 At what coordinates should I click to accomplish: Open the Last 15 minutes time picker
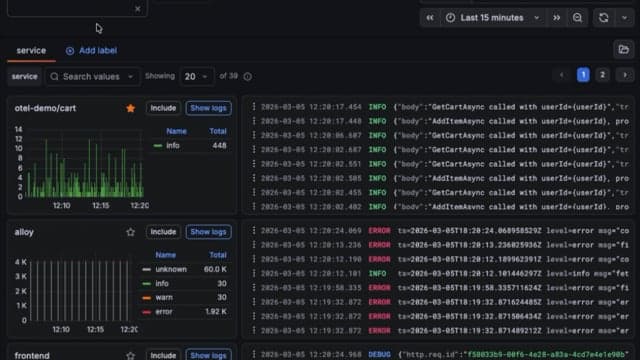point(493,18)
